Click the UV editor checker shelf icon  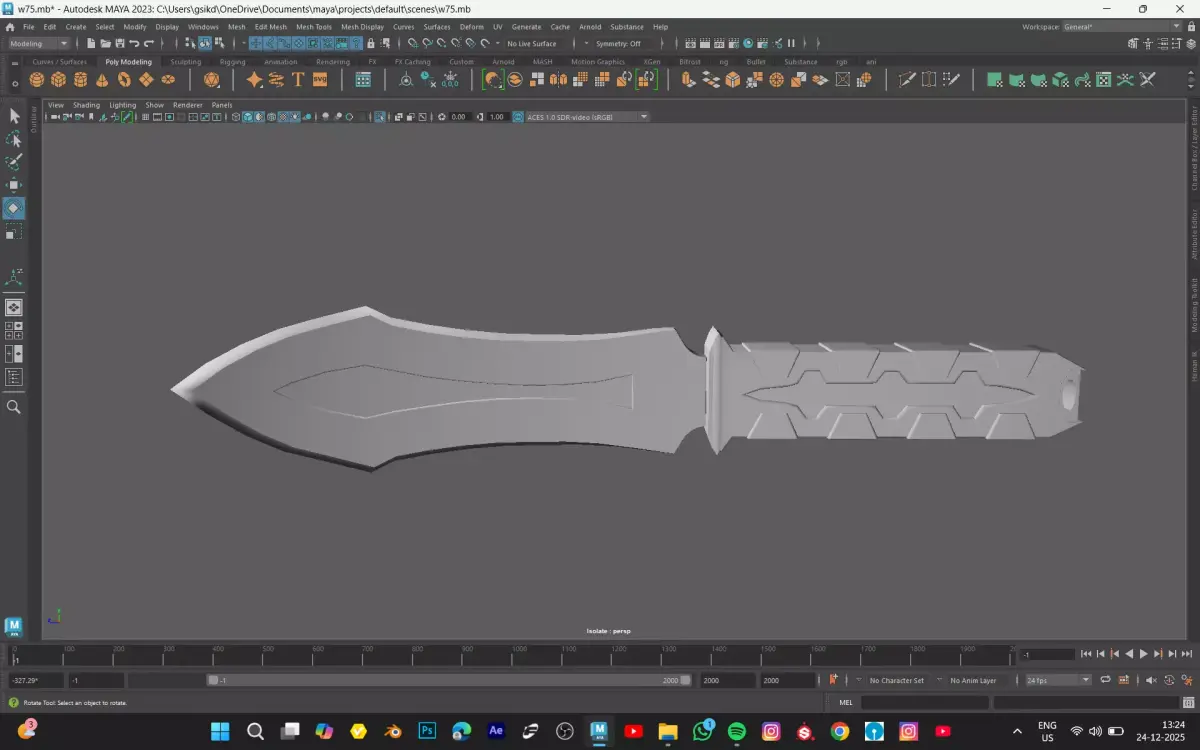click(x=1103, y=80)
